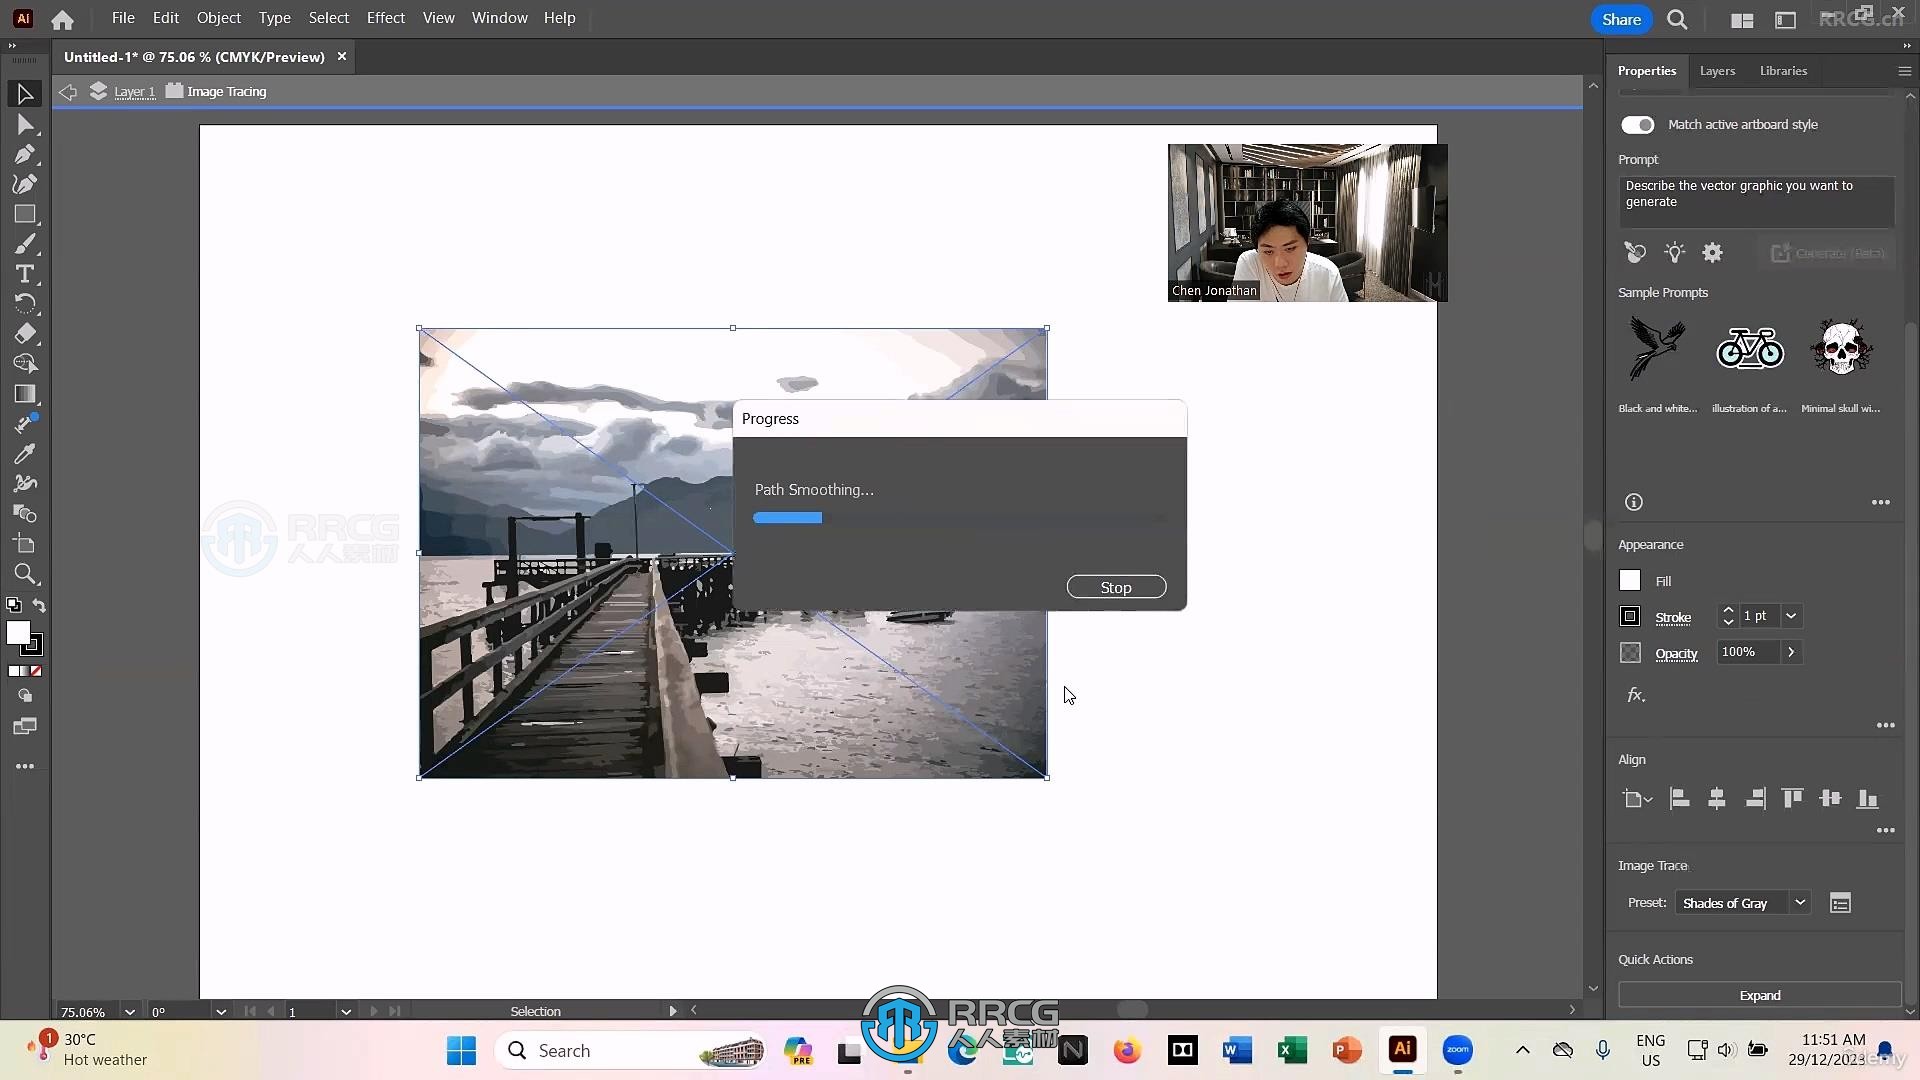Open the search magnifier in top bar
The height and width of the screenshot is (1080, 1920).
(1677, 19)
